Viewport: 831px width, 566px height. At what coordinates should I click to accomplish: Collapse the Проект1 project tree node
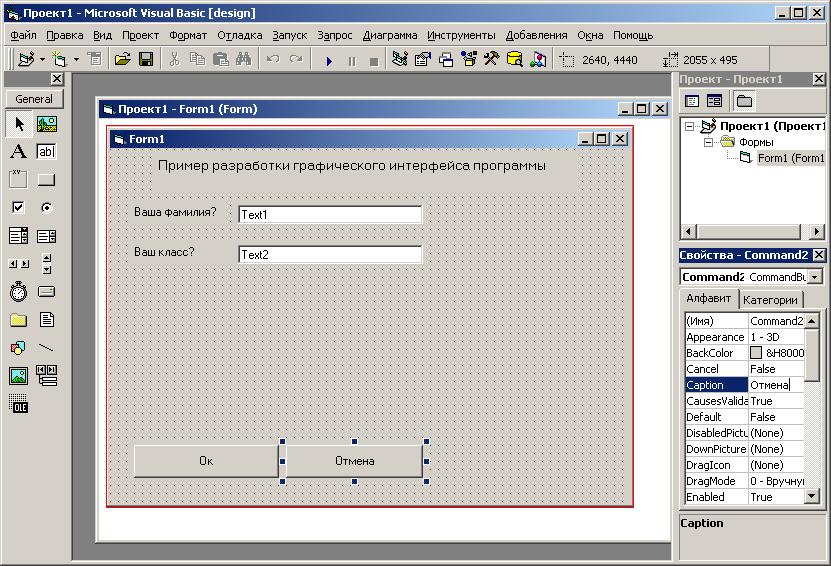(x=691, y=126)
